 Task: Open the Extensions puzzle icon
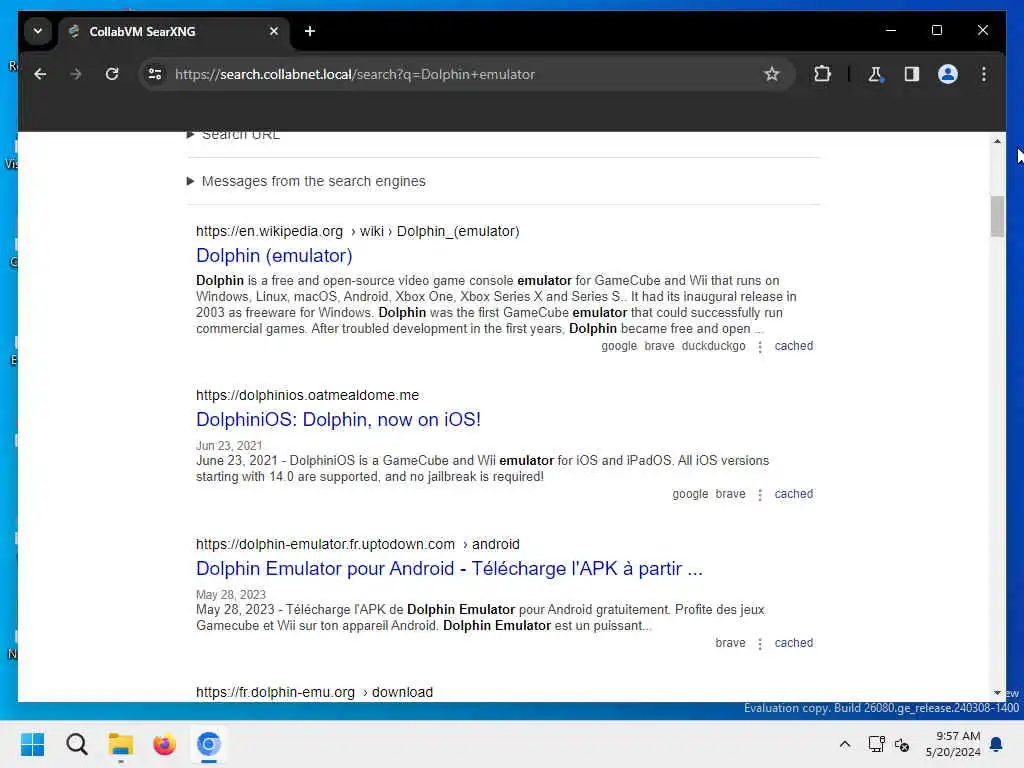click(822, 74)
